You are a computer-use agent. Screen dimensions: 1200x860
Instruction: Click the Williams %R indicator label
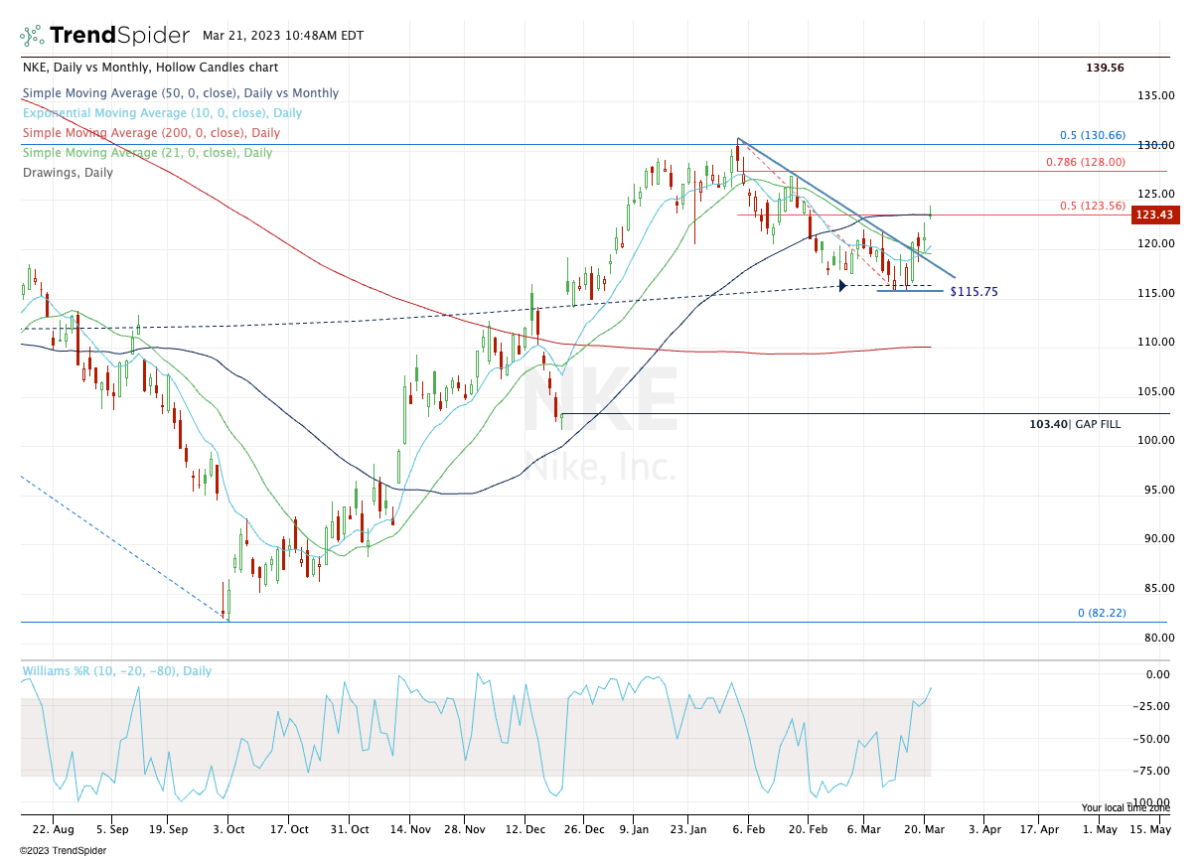(x=116, y=671)
